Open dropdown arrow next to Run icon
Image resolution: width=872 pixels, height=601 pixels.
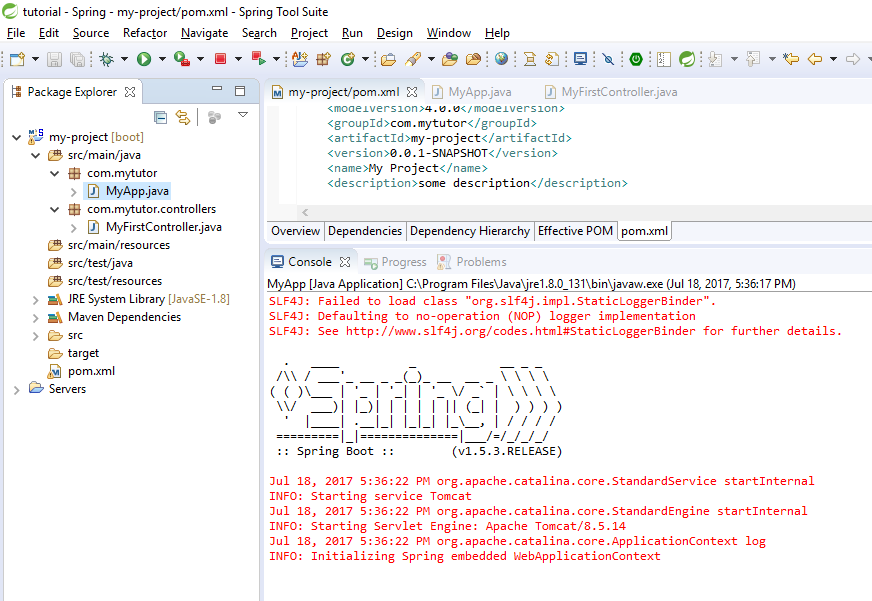162,59
